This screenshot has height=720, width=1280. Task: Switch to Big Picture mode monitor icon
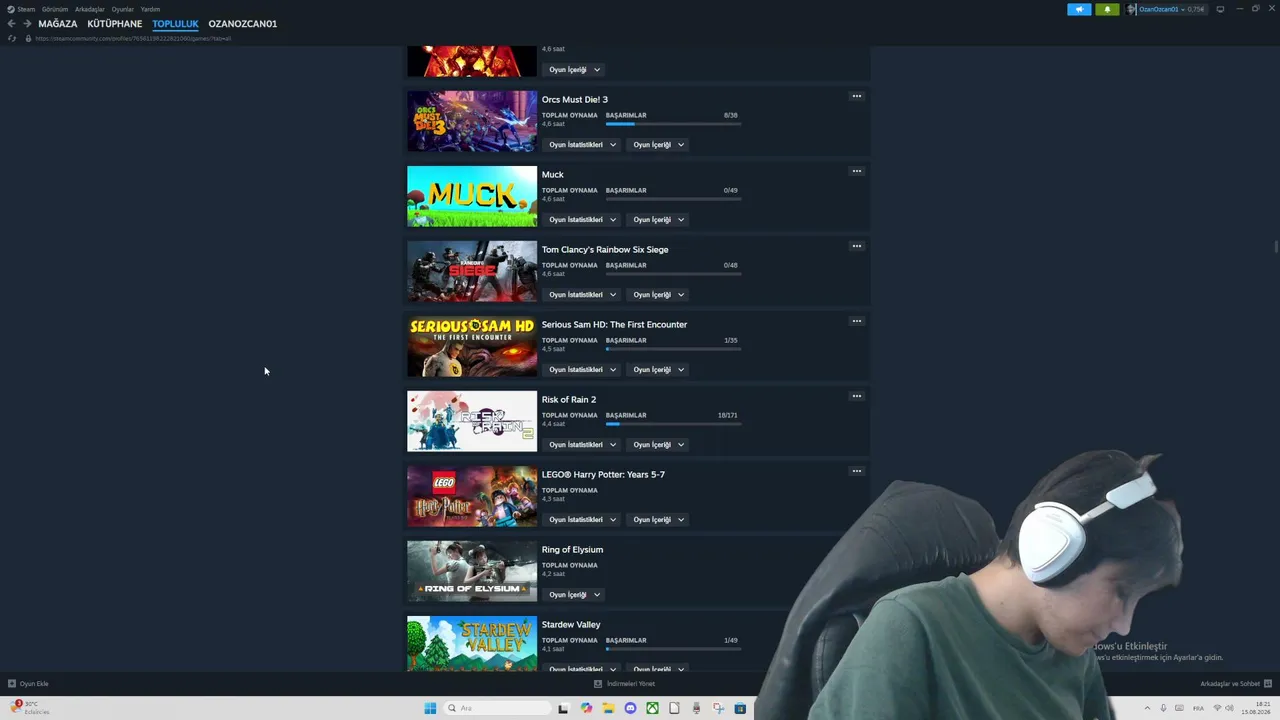pos(1220,9)
